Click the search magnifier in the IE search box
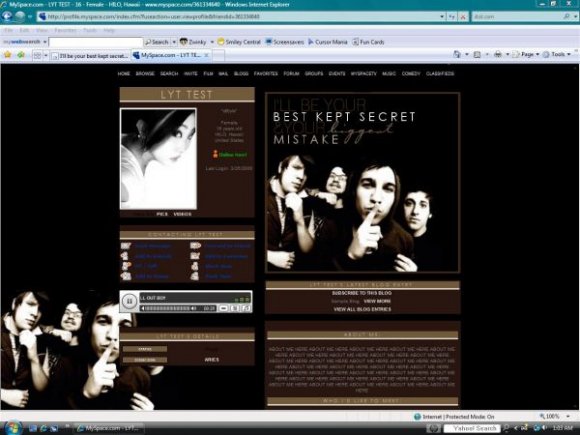 (x=566, y=16)
